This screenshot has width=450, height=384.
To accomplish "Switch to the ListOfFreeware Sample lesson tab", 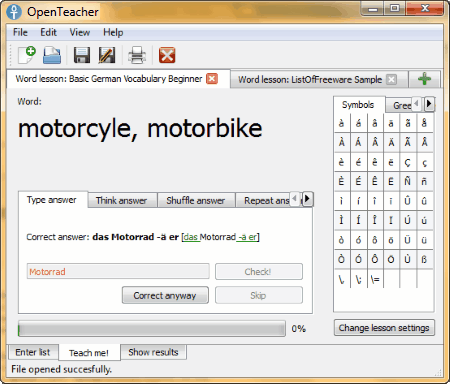I will point(310,80).
